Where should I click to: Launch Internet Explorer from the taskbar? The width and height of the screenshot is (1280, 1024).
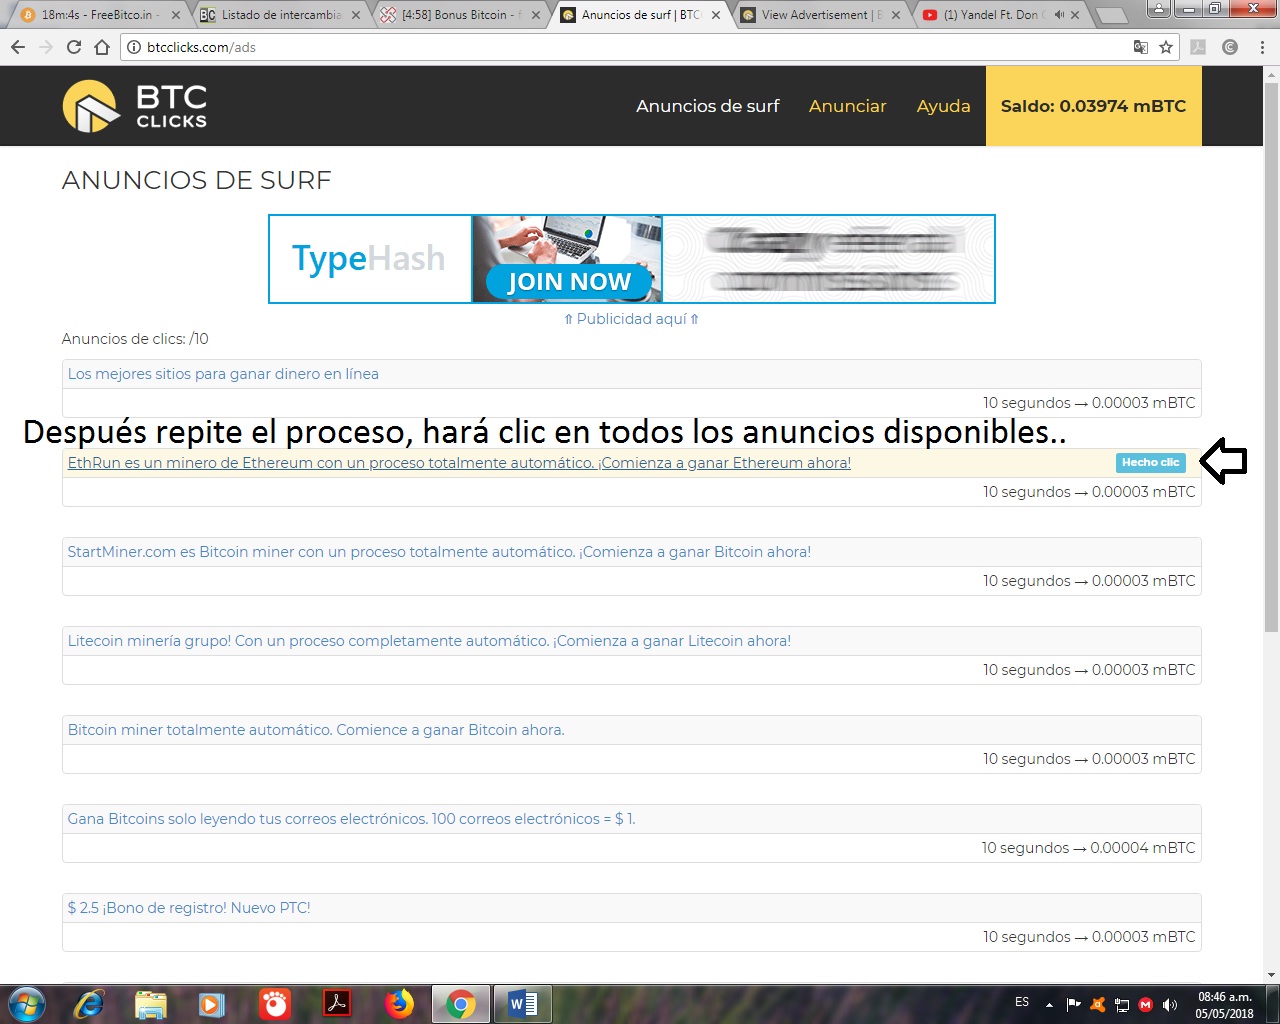(89, 1003)
